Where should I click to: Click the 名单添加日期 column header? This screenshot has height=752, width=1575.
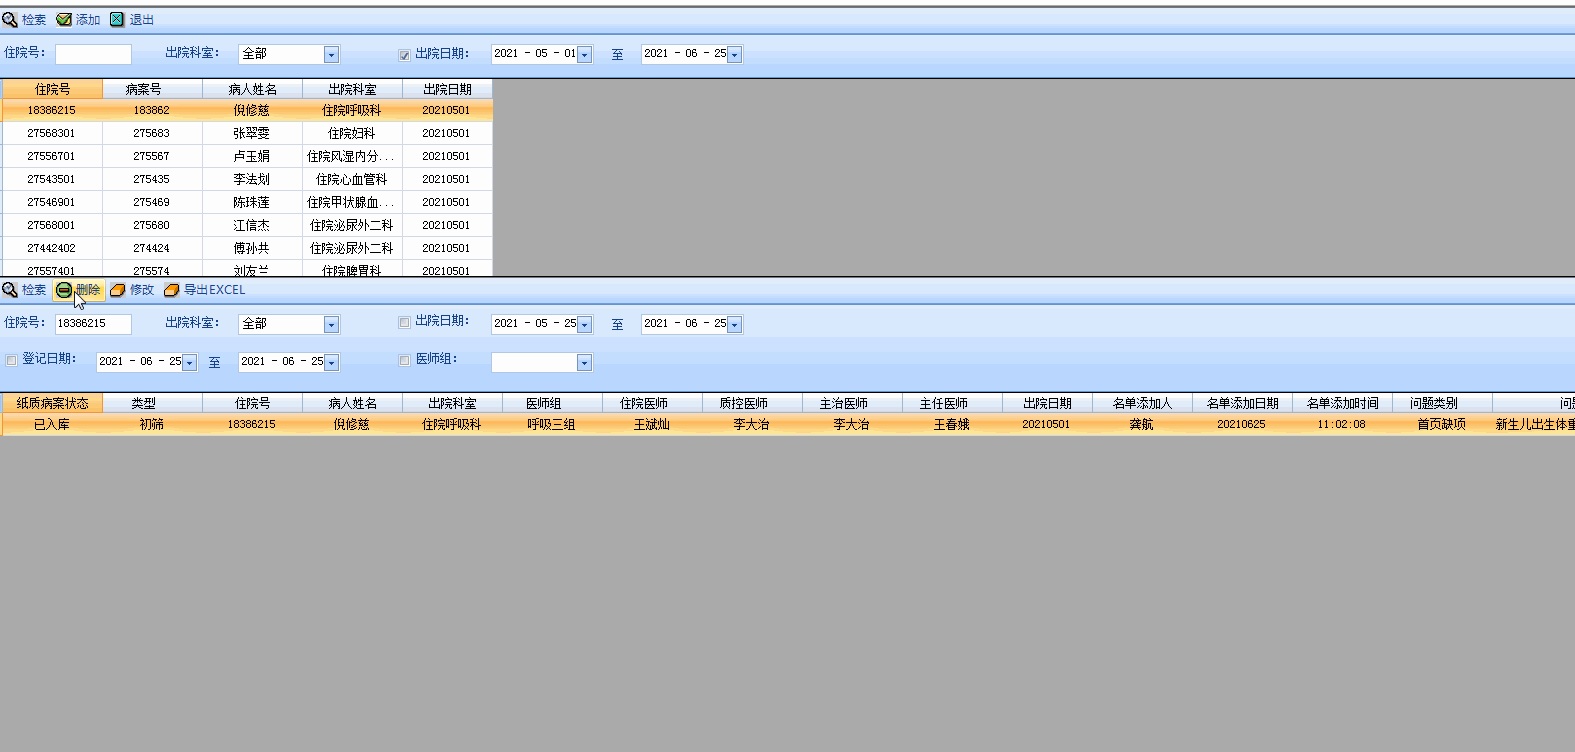1242,403
